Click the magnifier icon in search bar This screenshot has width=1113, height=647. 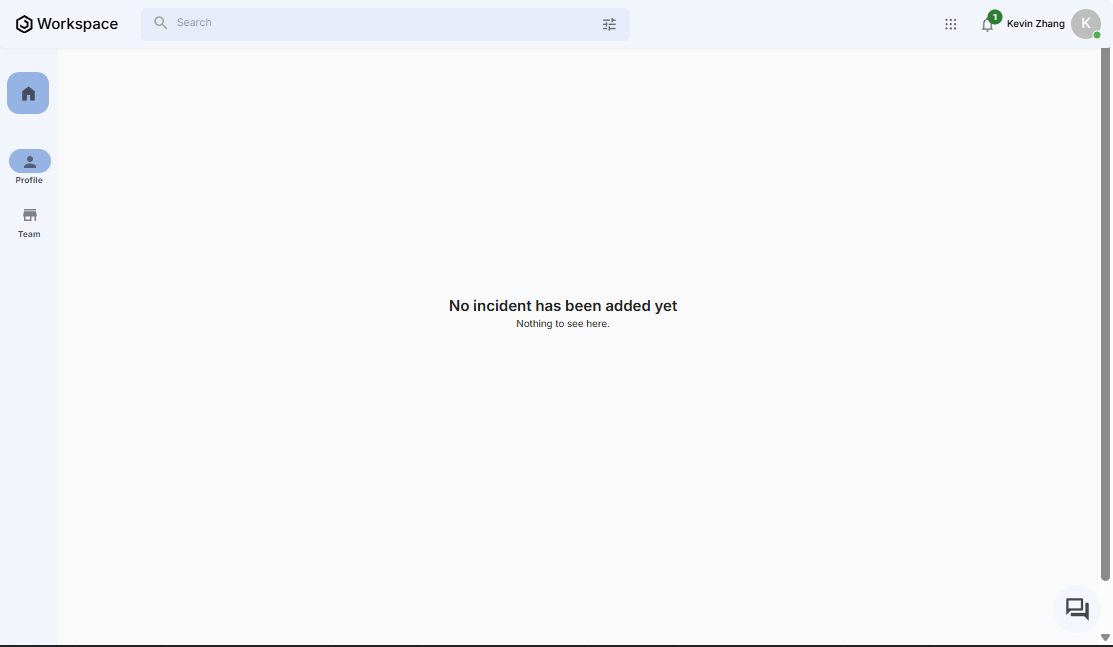click(160, 23)
